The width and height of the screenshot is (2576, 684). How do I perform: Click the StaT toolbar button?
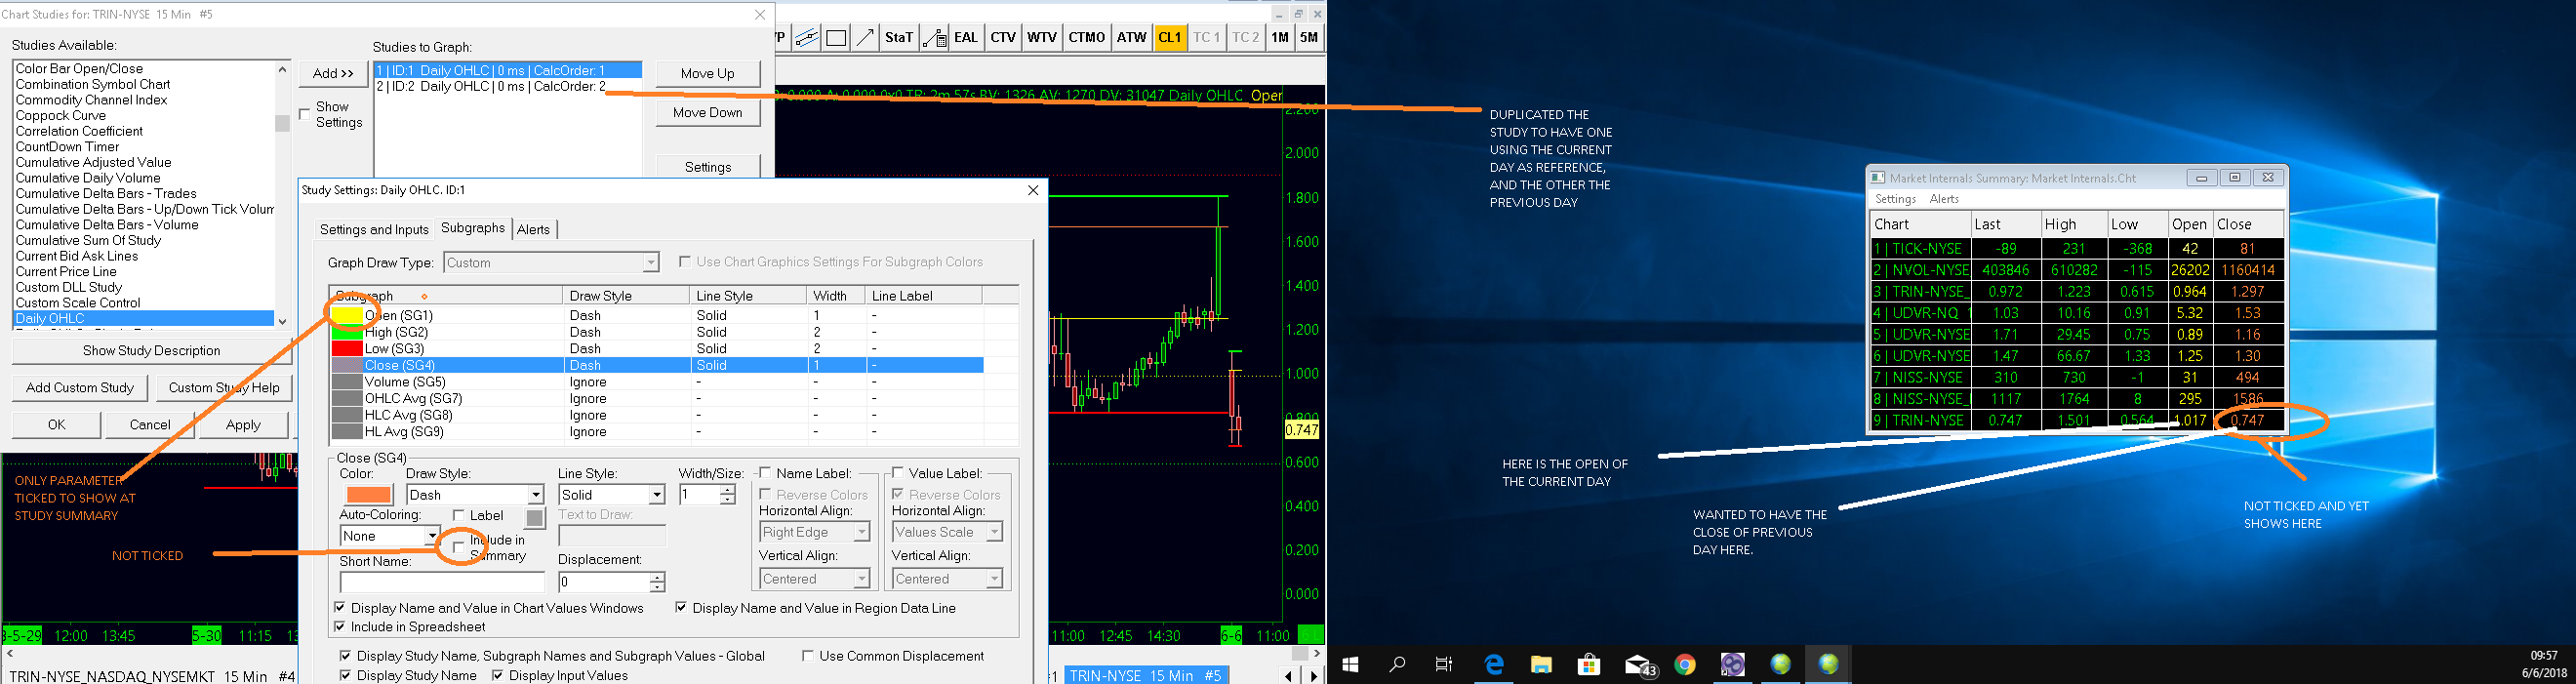pyautogui.click(x=899, y=38)
